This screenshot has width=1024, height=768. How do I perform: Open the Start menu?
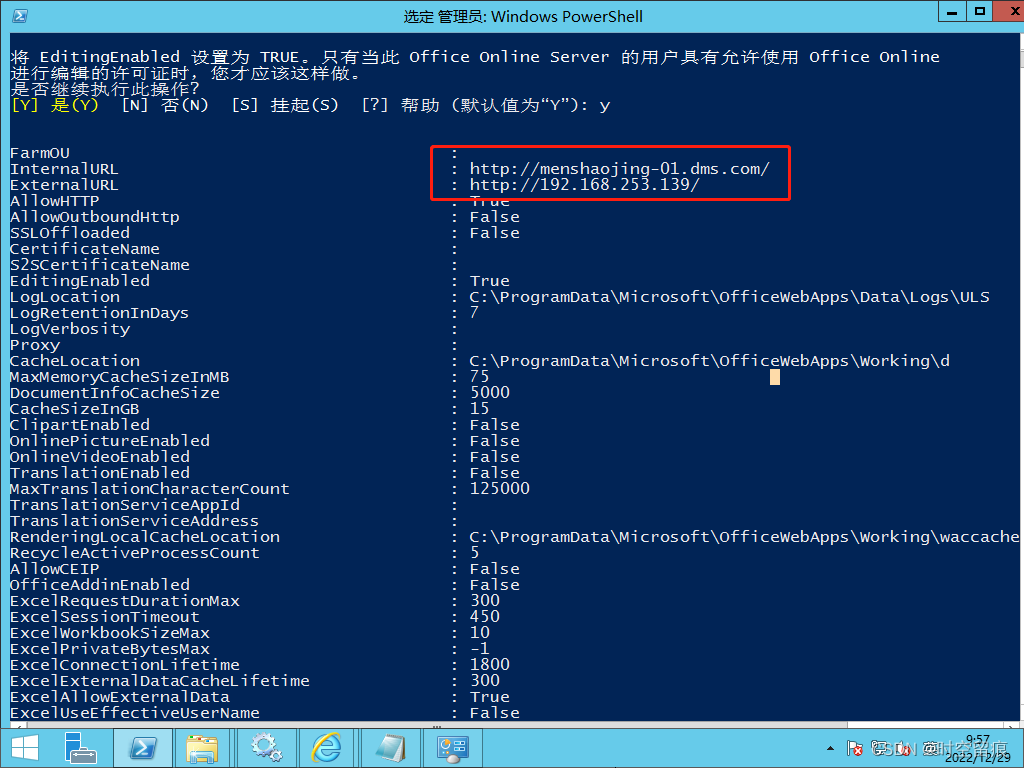24,748
